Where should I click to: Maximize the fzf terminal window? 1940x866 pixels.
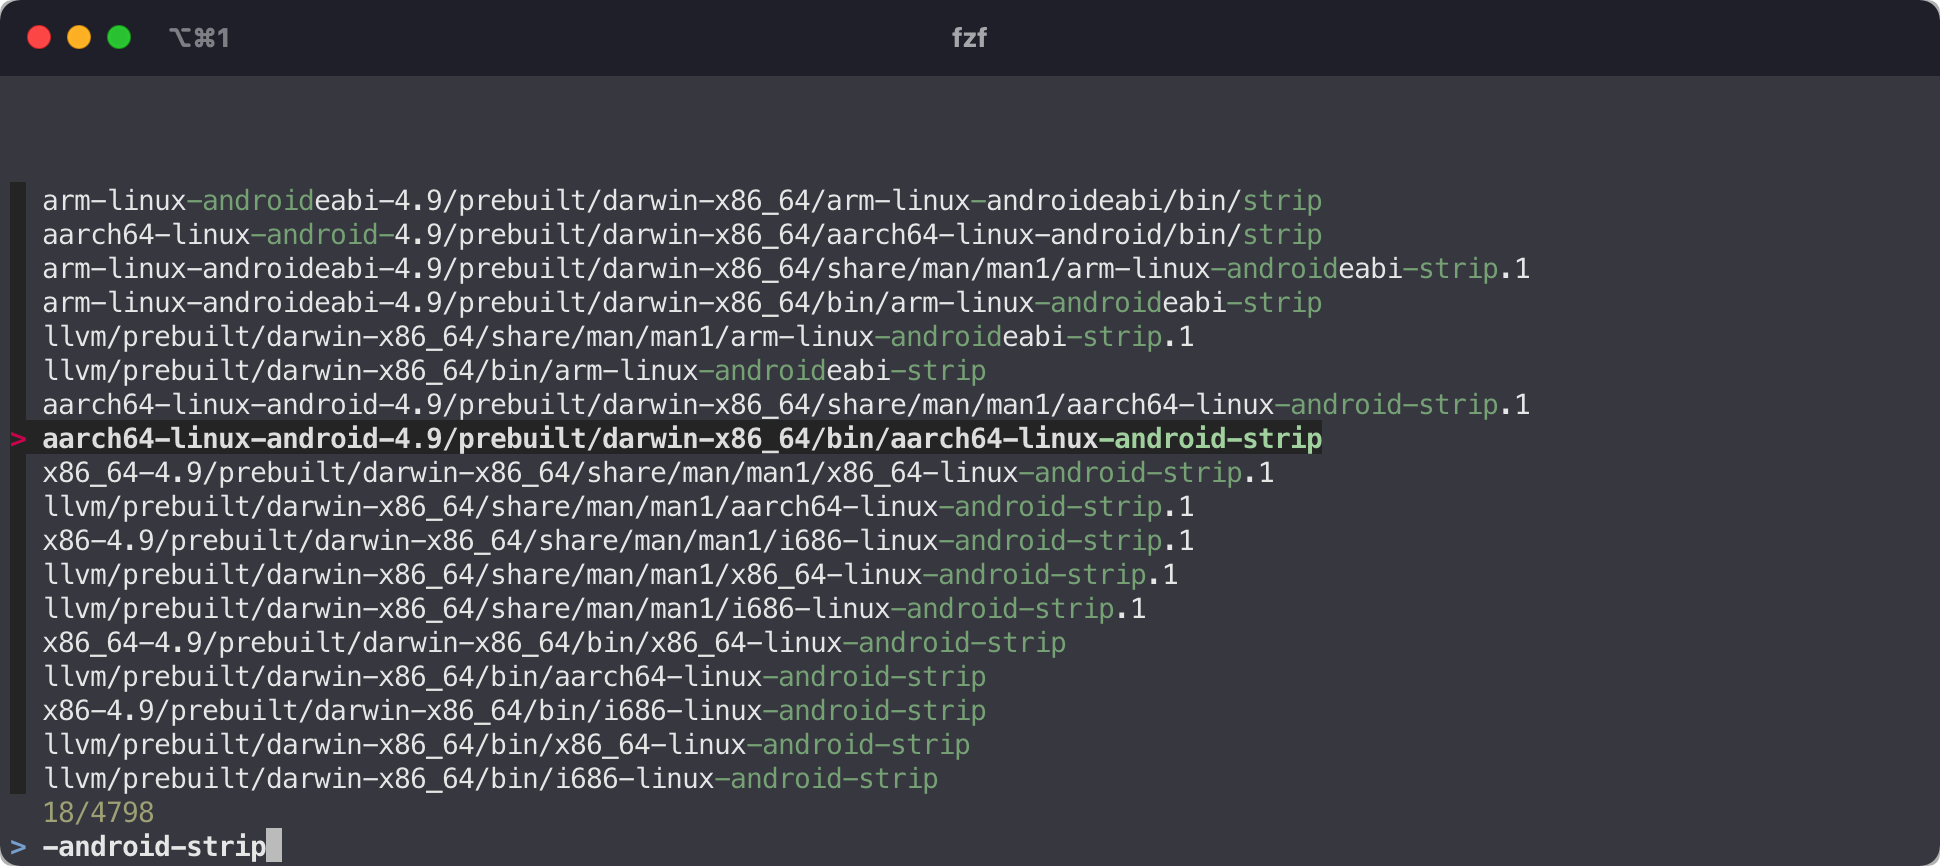coord(119,38)
